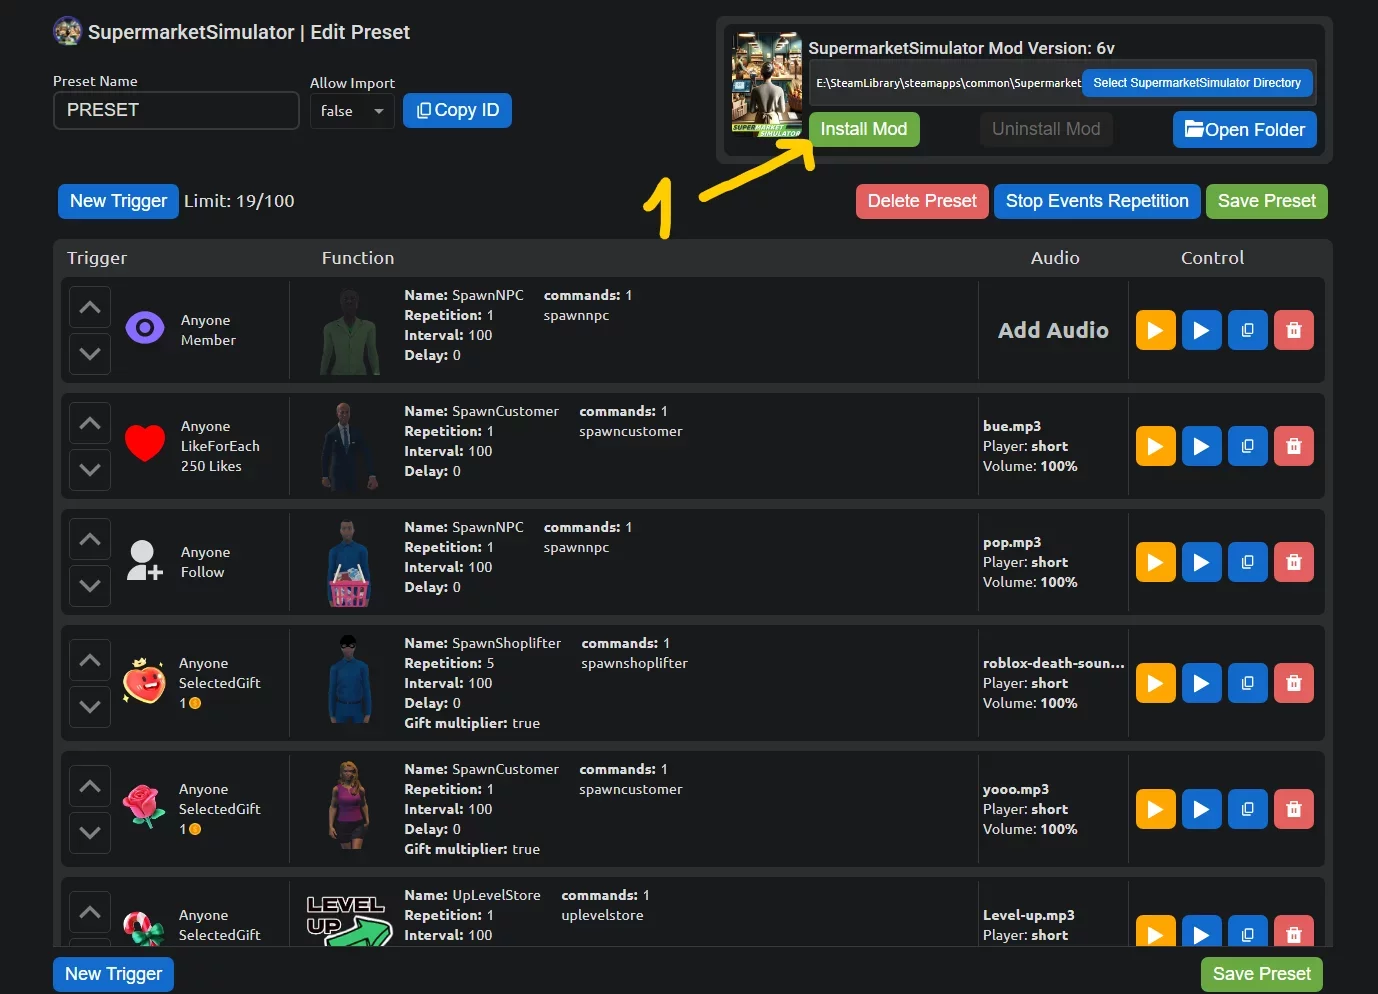Select the purple eye Member trigger icon
This screenshot has height=994, width=1378.
pyautogui.click(x=145, y=327)
